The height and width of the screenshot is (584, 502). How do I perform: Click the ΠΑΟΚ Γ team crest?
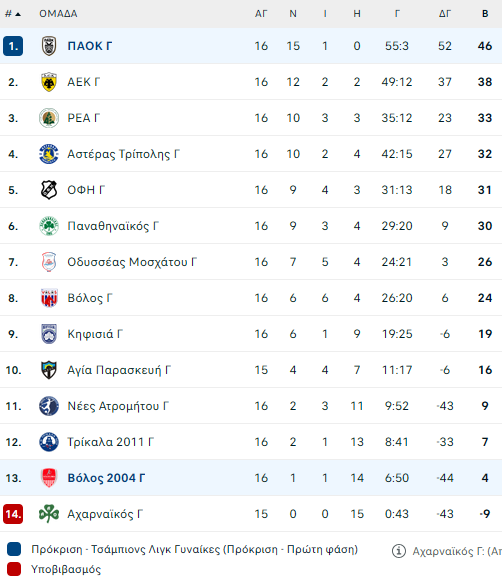(x=49, y=46)
